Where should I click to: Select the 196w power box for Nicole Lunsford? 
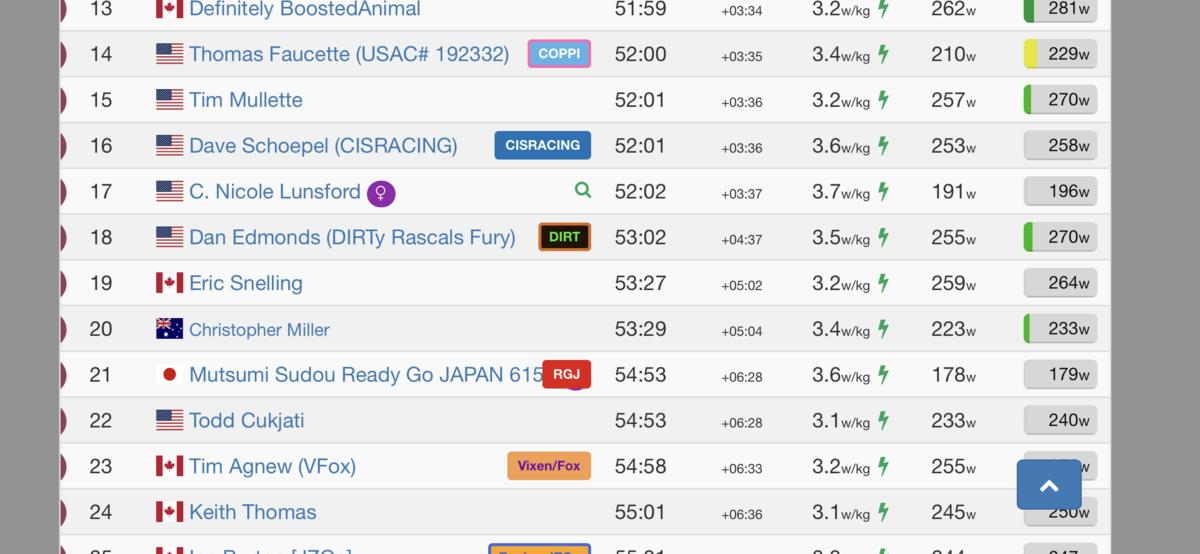tap(1060, 191)
